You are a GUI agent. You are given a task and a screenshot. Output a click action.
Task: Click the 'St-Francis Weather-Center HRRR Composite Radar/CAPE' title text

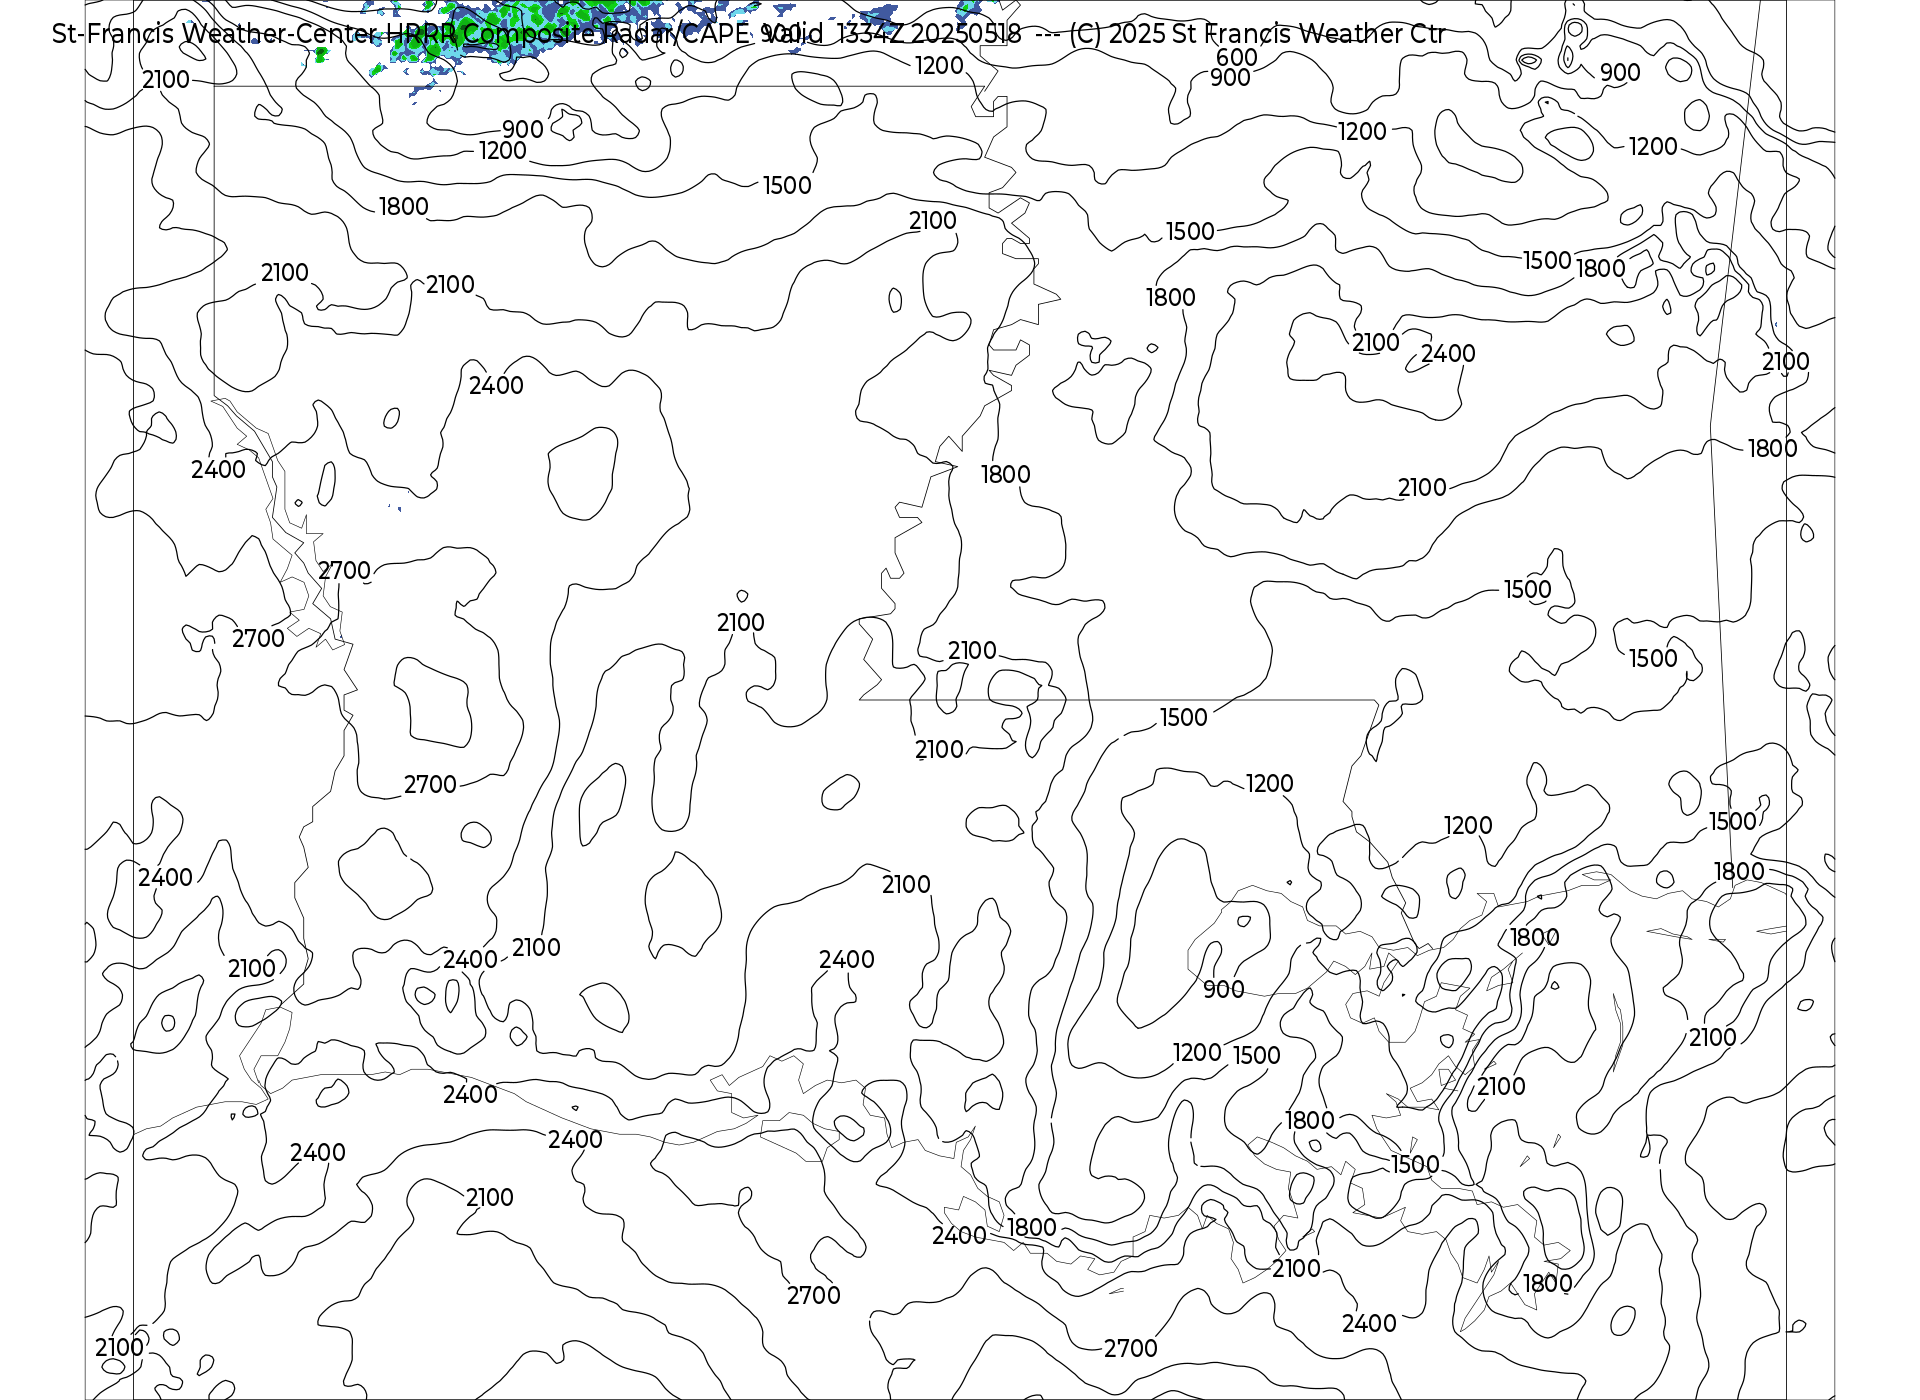point(401,34)
